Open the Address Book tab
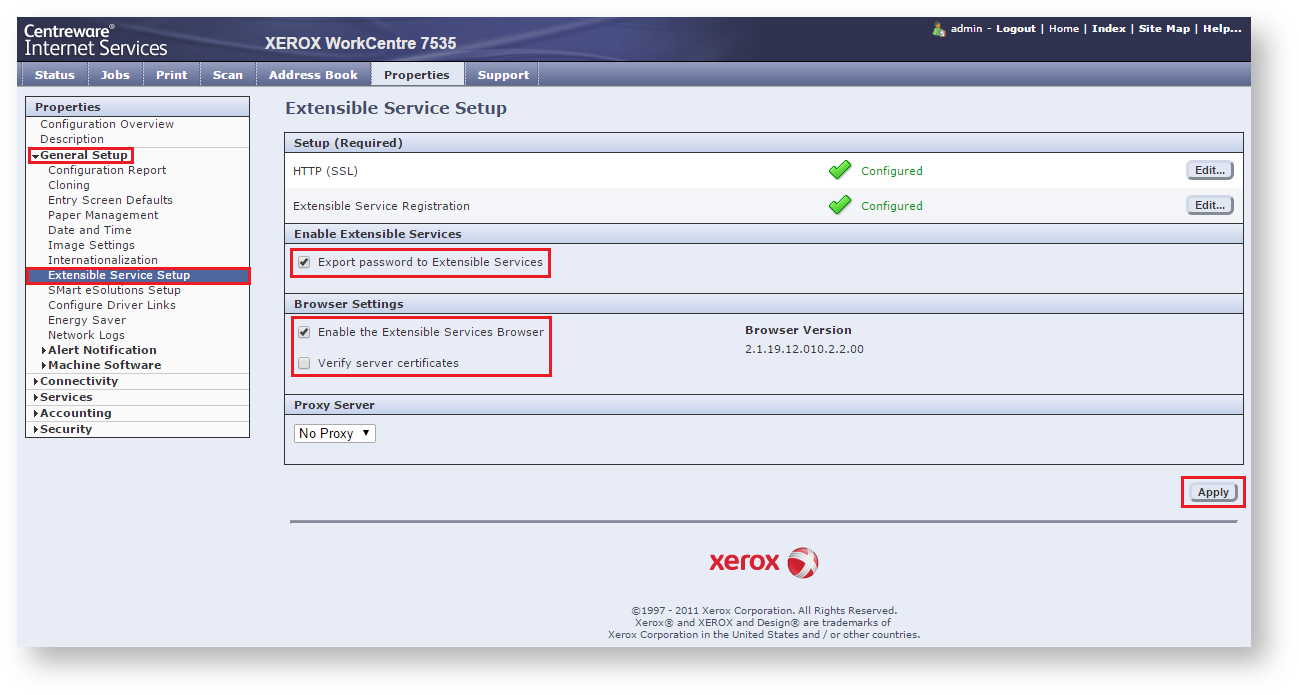The image size is (1299, 695). (313, 75)
